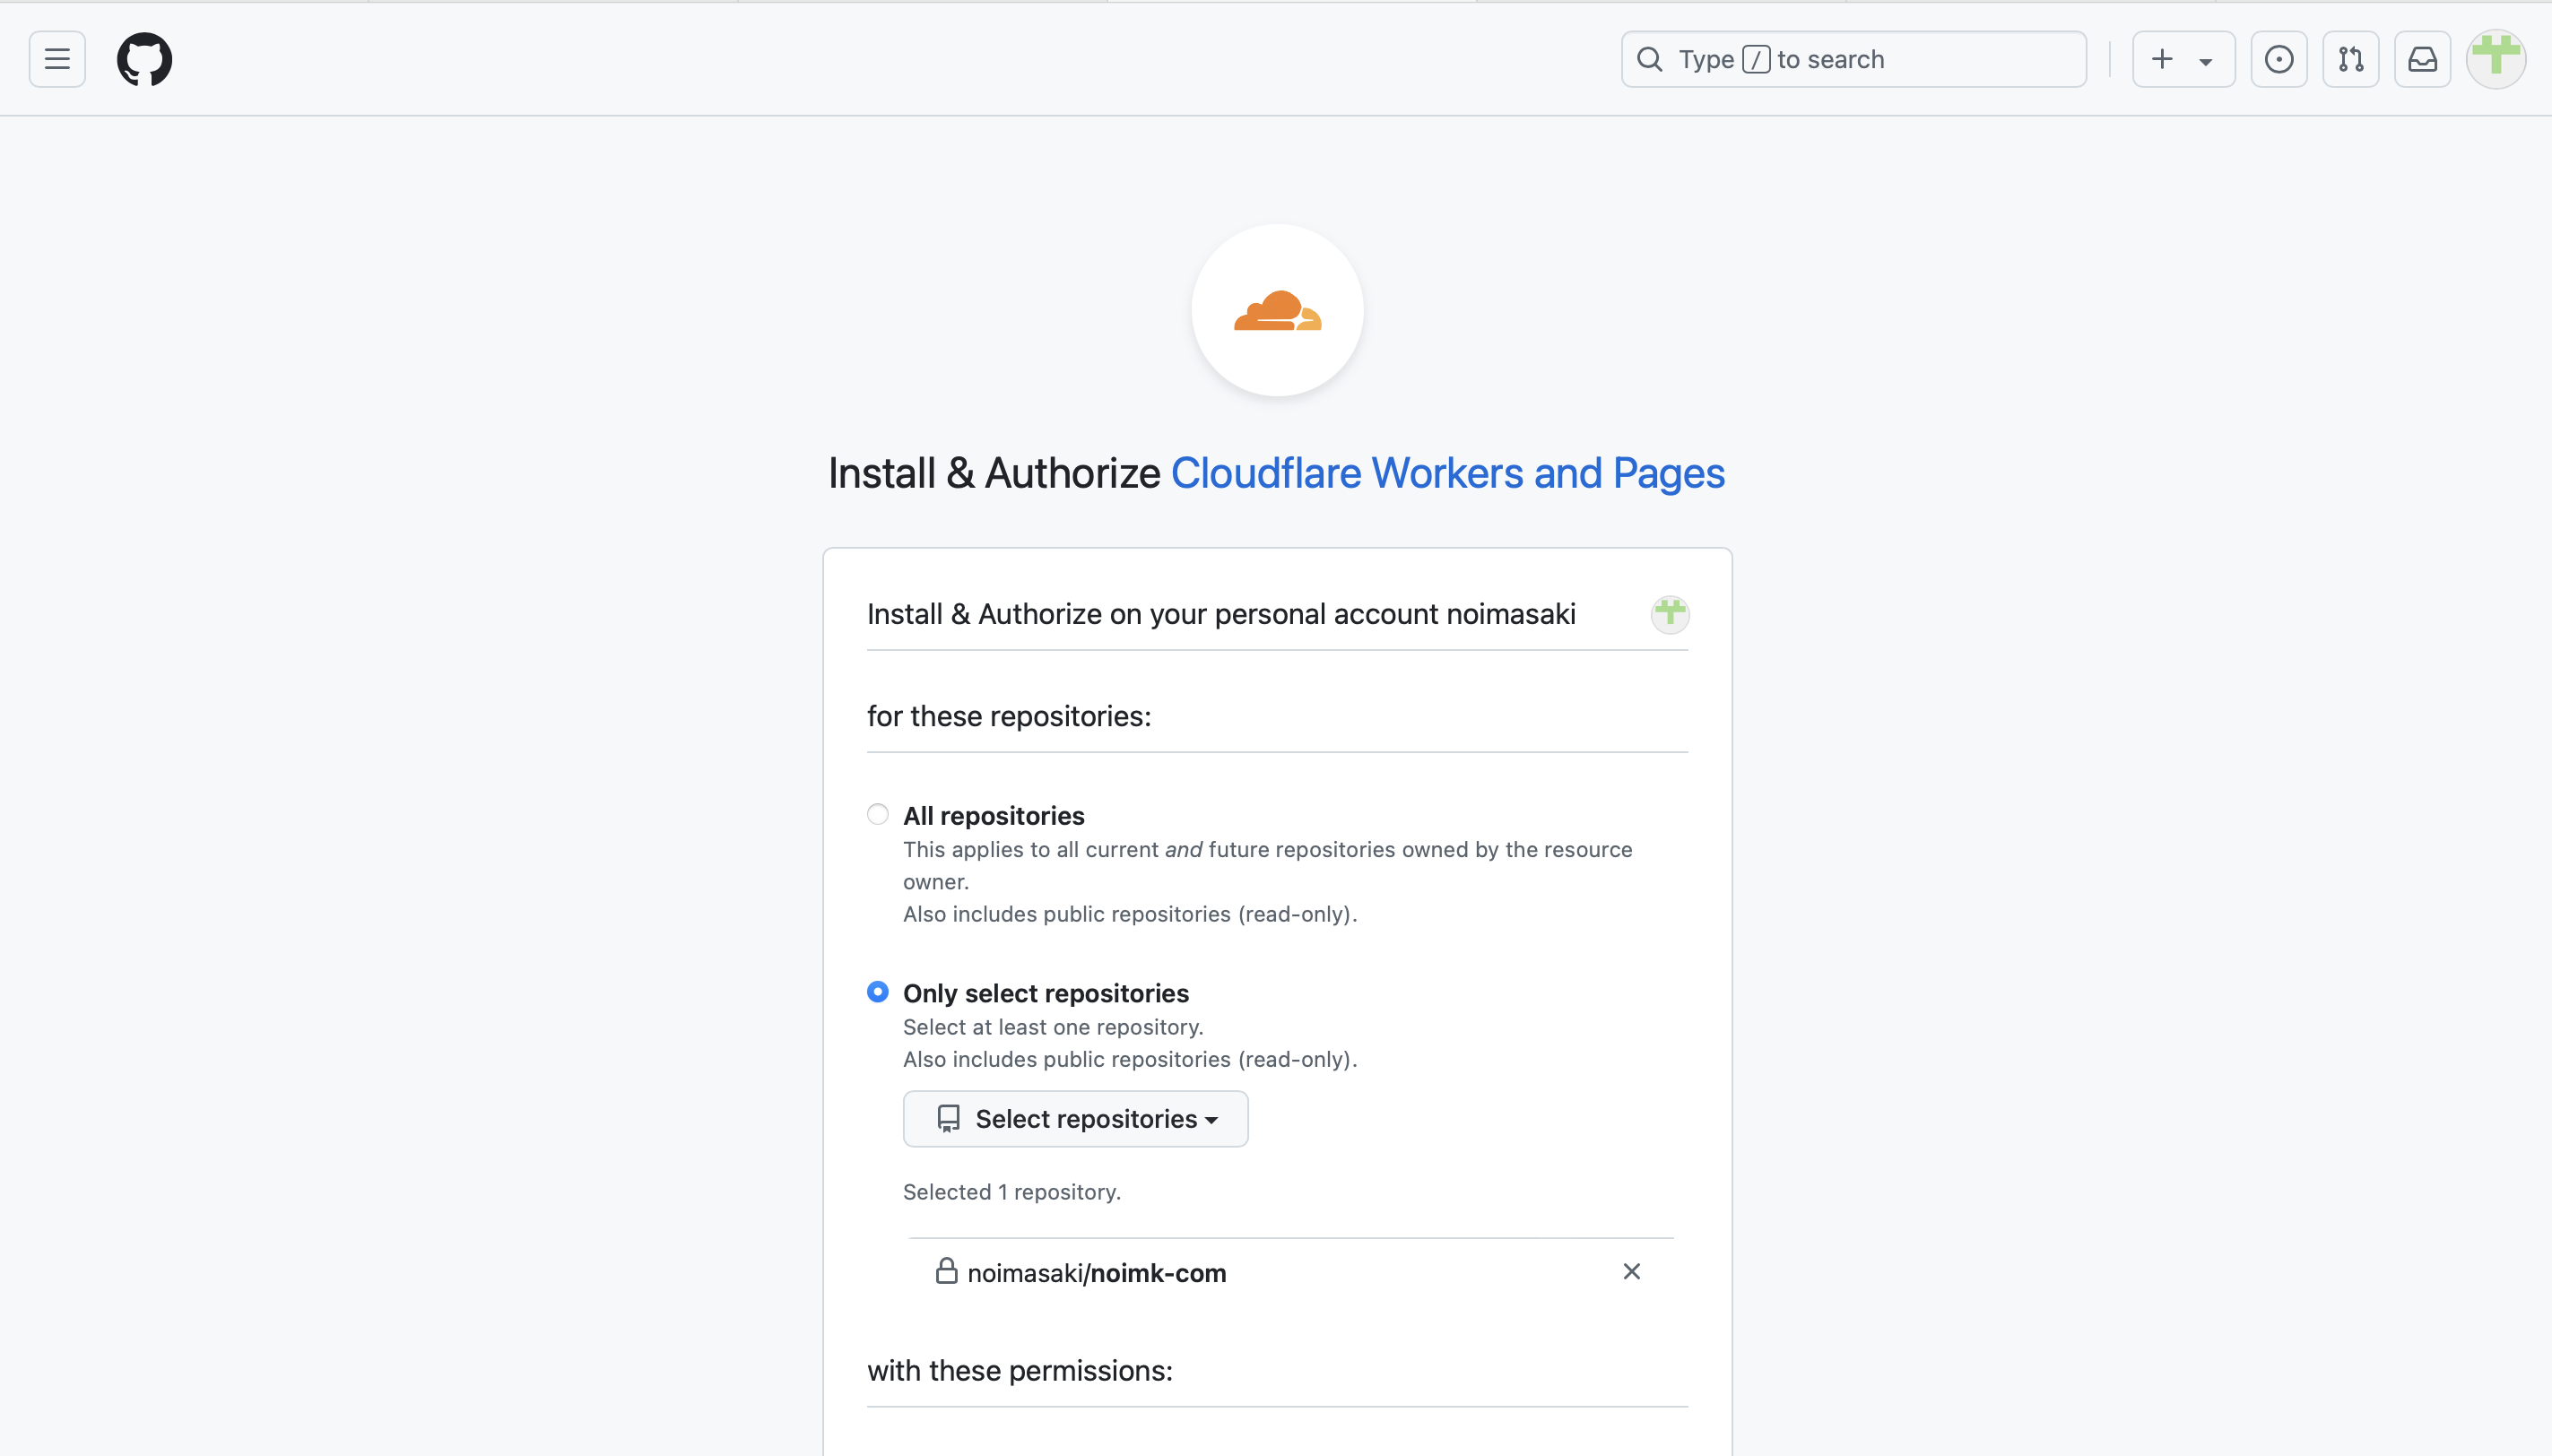2552x1456 pixels.
Task: Click the lock icon beside noimk-com
Action: pos(946,1271)
